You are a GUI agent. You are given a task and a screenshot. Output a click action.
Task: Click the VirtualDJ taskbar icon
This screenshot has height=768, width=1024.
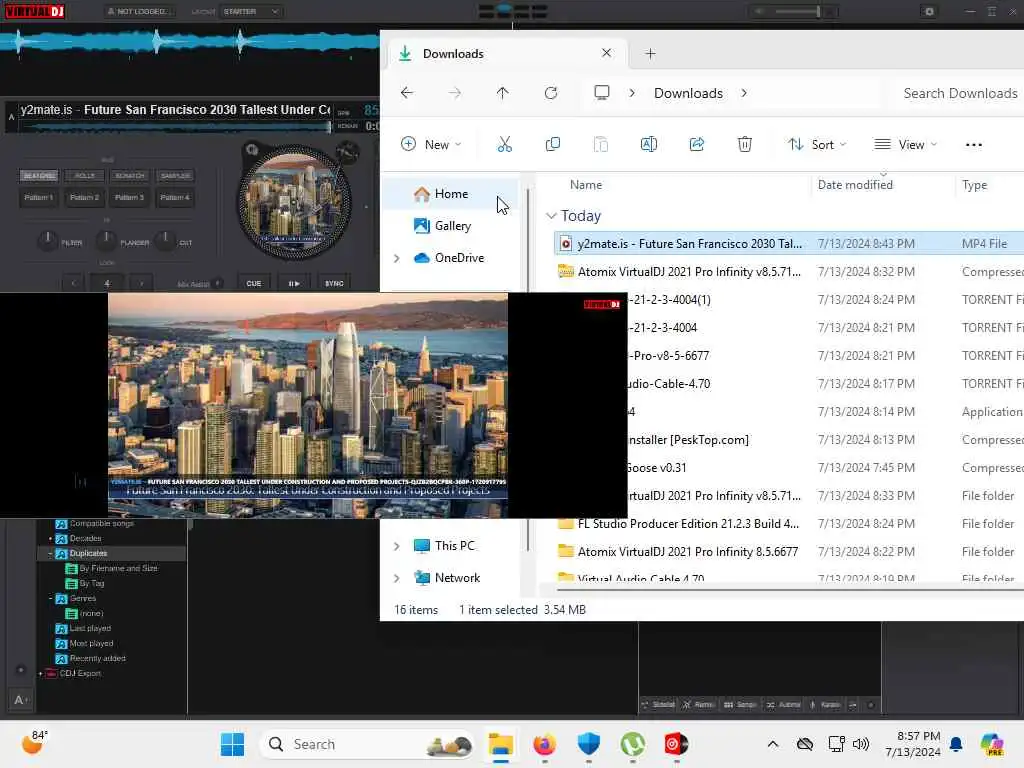[x=676, y=744]
